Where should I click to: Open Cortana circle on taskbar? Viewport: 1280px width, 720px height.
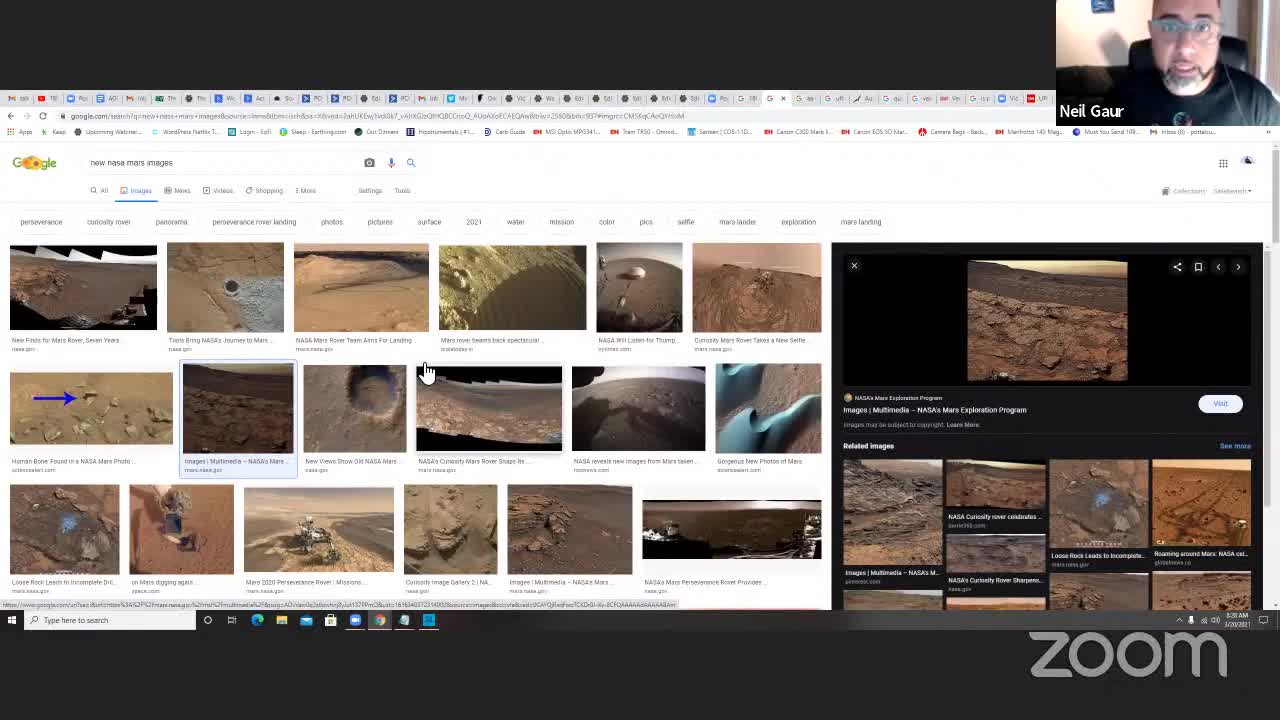click(208, 620)
